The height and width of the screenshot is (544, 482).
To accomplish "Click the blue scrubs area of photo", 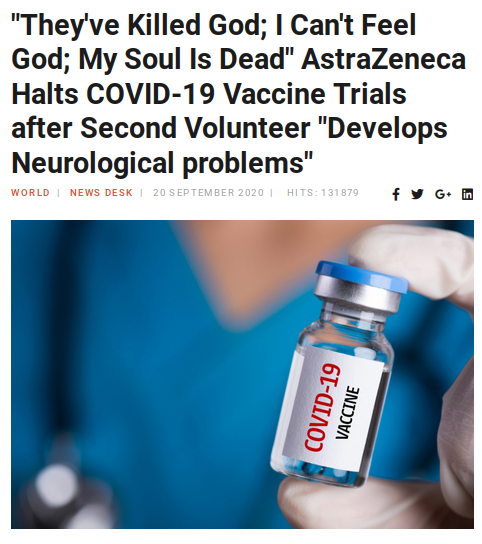I will [139, 347].
